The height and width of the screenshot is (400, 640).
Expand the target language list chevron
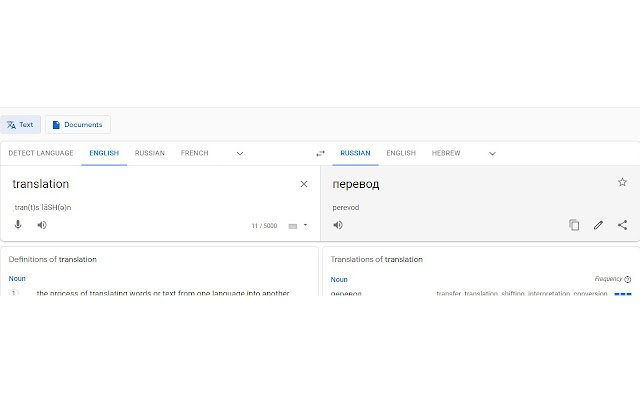pyautogui.click(x=492, y=153)
